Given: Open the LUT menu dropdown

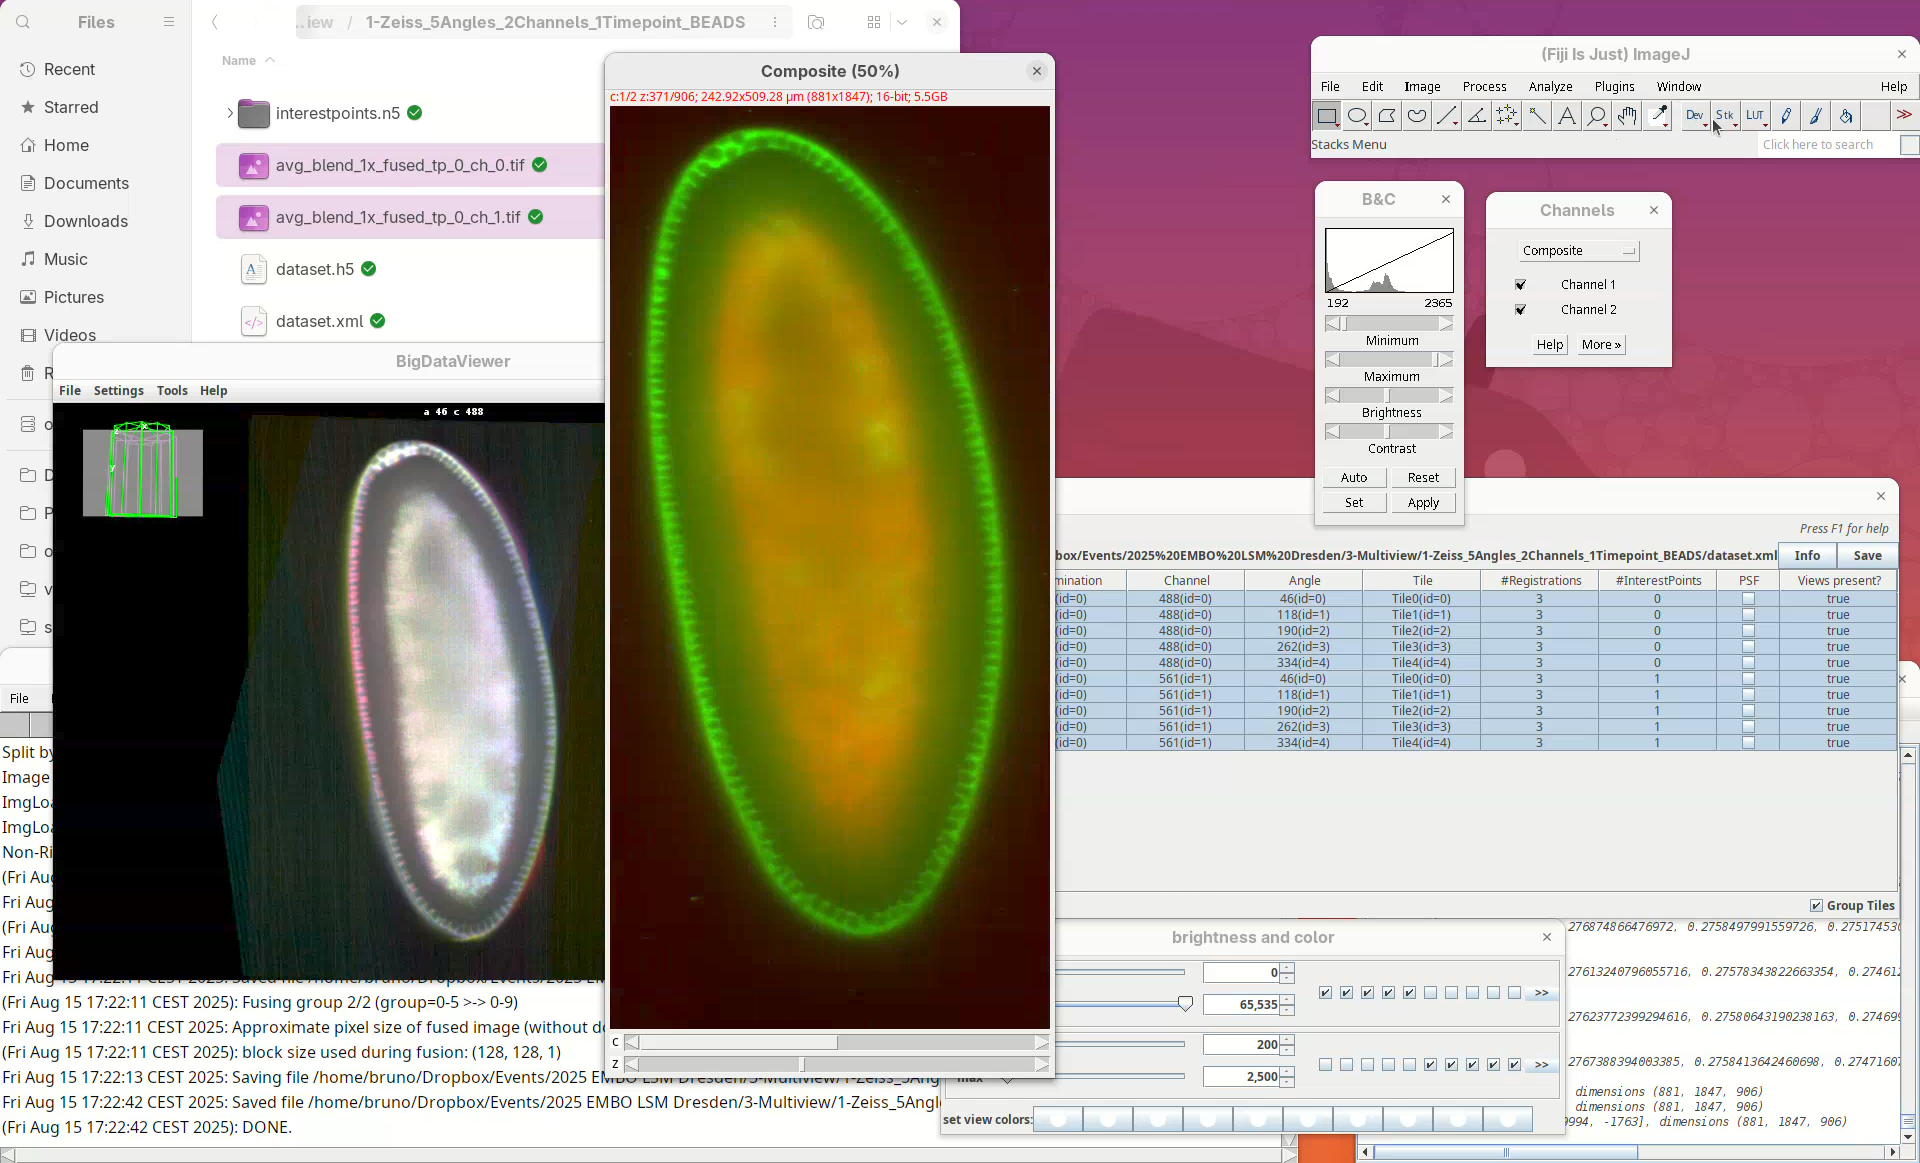Looking at the screenshot, I should (x=1755, y=116).
